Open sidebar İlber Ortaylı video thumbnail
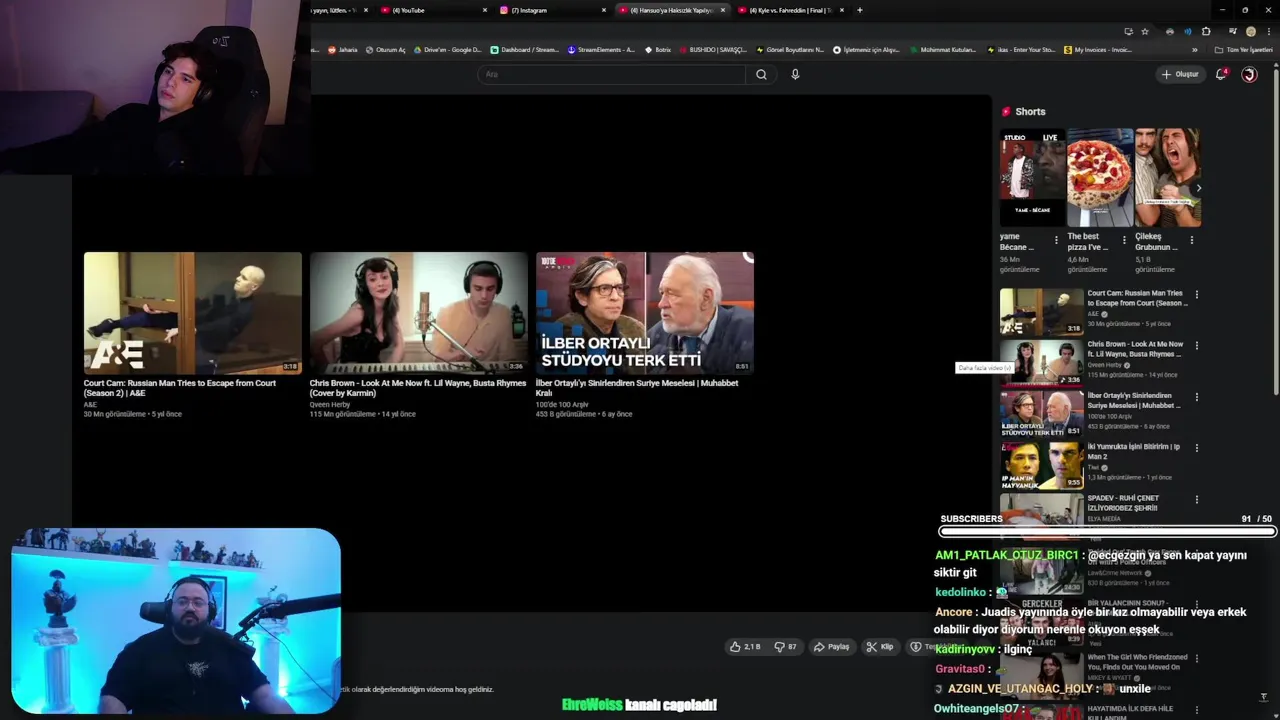This screenshot has width=1280, height=720. 1041,413
